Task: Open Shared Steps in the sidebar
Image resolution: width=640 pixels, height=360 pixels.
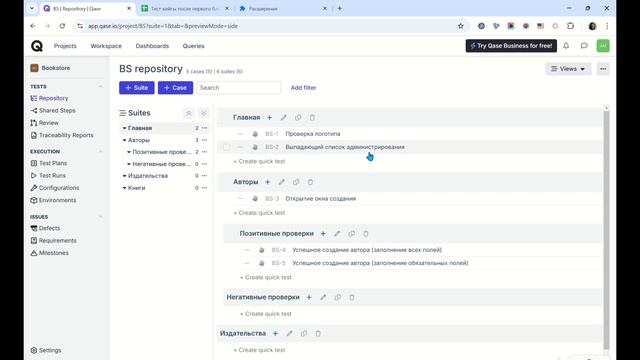Action: pos(53,111)
